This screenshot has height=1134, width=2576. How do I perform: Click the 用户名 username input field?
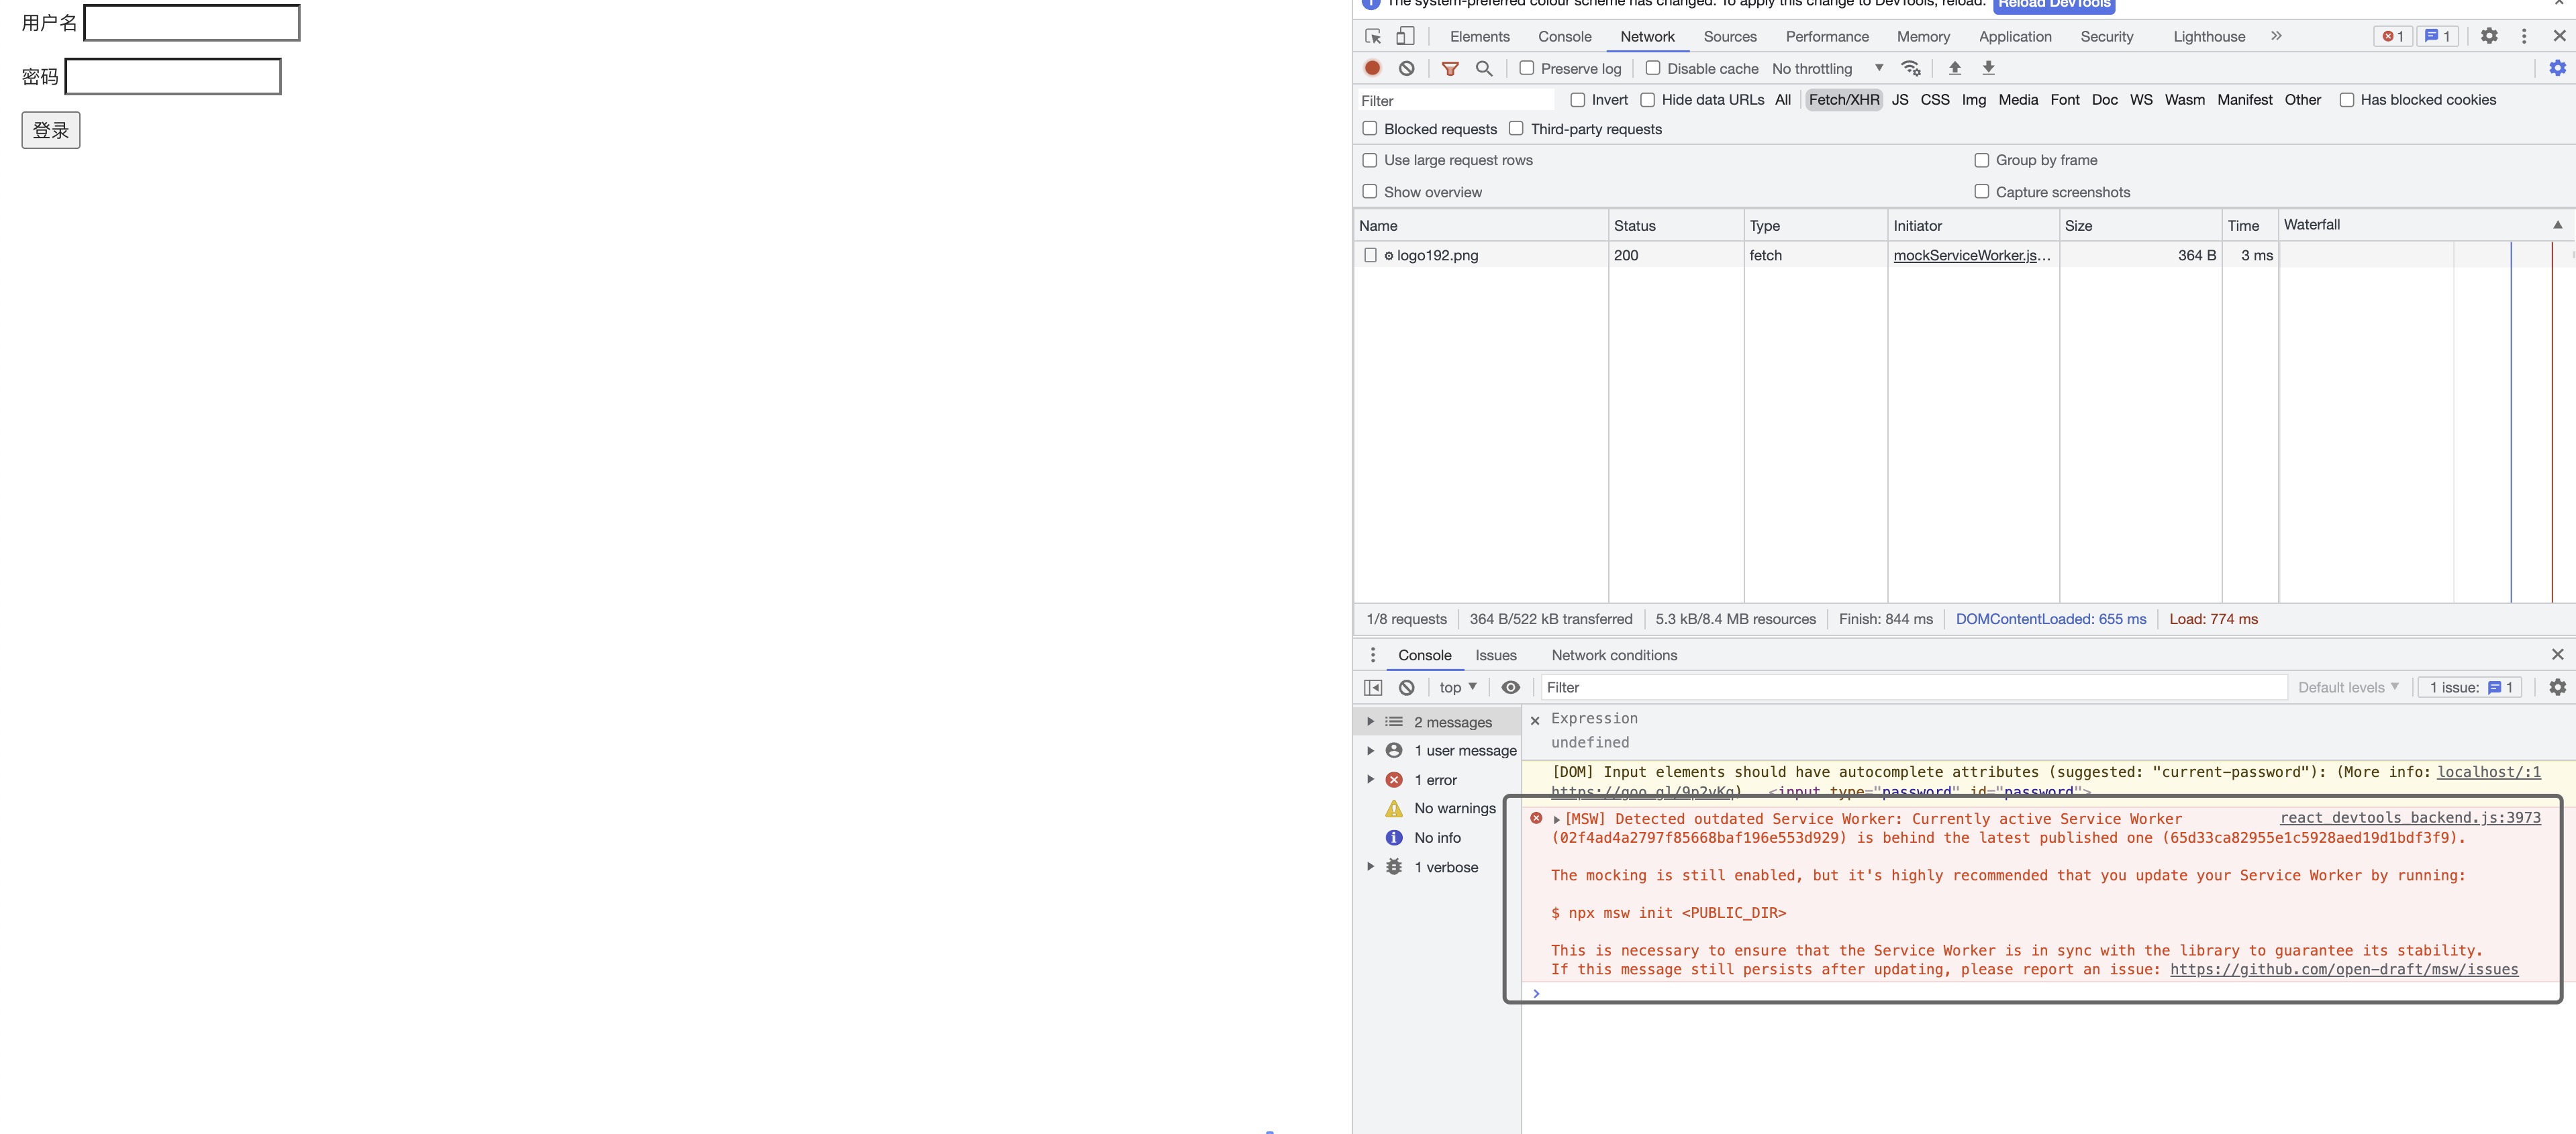(x=192, y=23)
